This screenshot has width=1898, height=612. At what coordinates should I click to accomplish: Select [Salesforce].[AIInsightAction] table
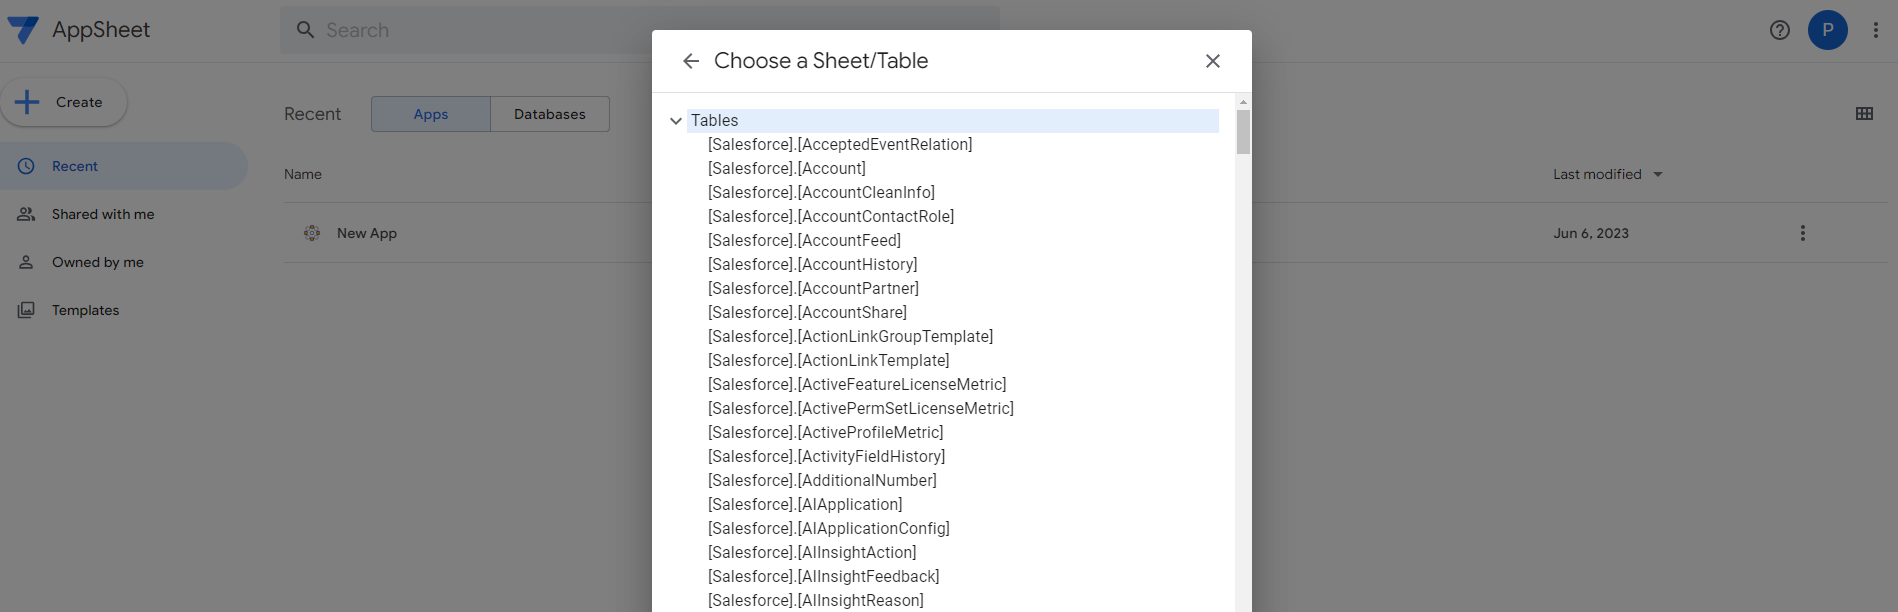tap(812, 553)
